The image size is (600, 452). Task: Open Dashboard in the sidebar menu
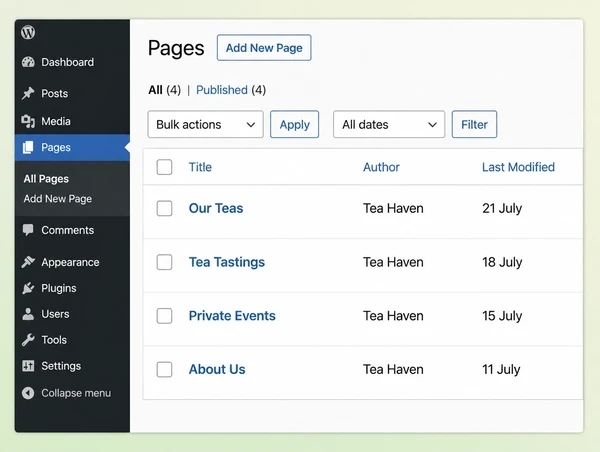tap(67, 62)
